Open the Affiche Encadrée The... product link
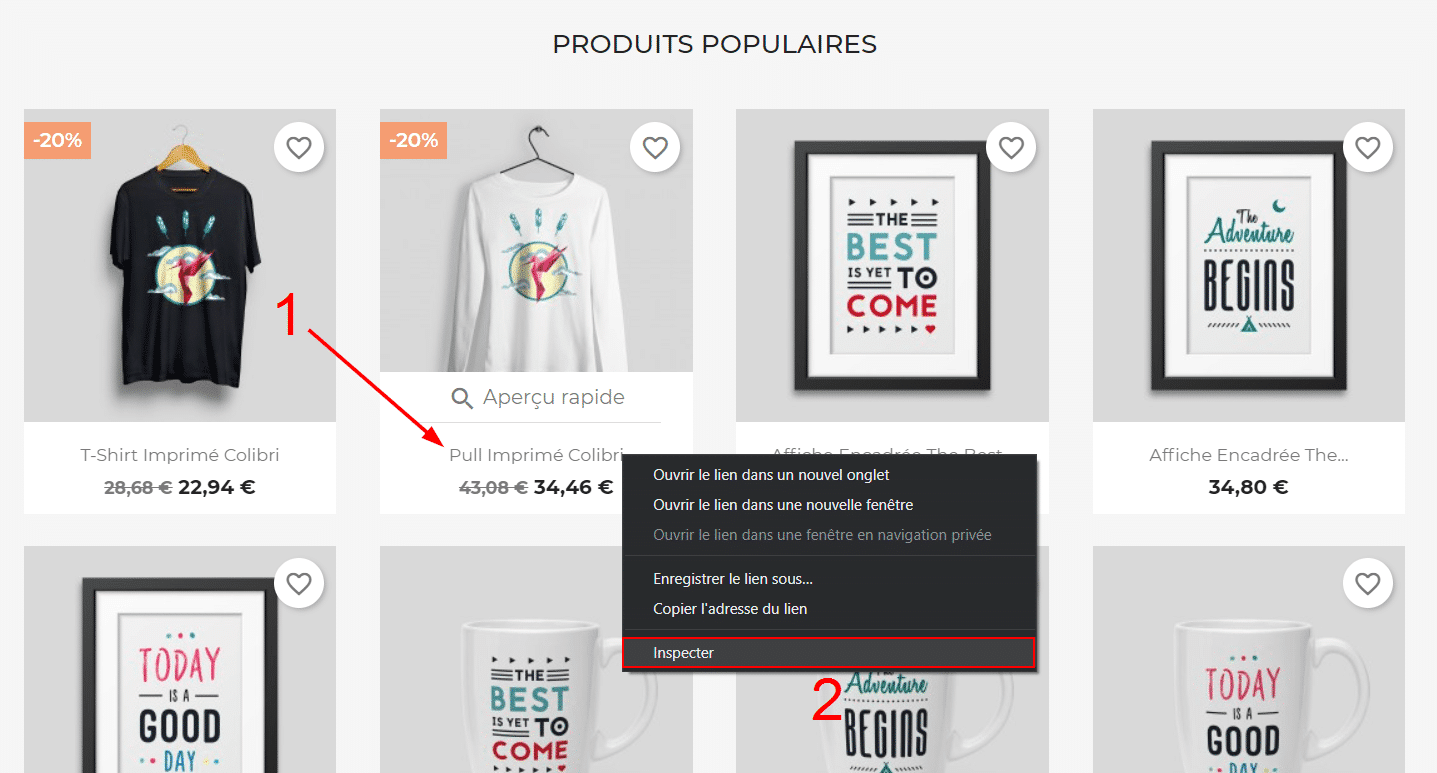 pyautogui.click(x=1248, y=455)
